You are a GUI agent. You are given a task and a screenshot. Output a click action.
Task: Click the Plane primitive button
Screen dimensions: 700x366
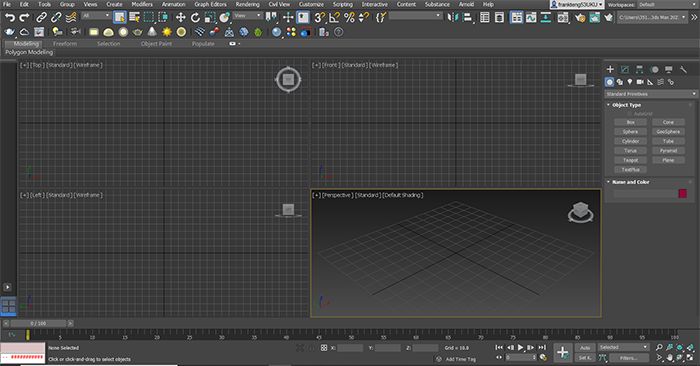pos(668,160)
